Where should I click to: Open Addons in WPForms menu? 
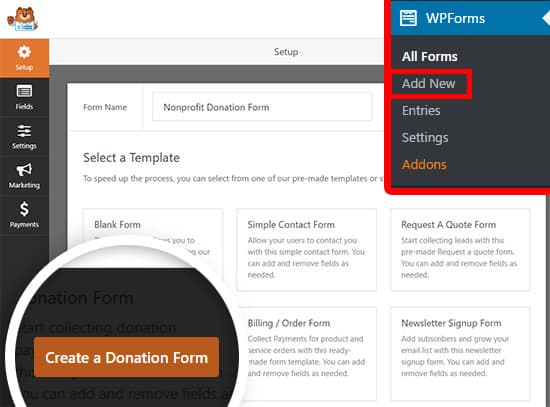point(424,165)
